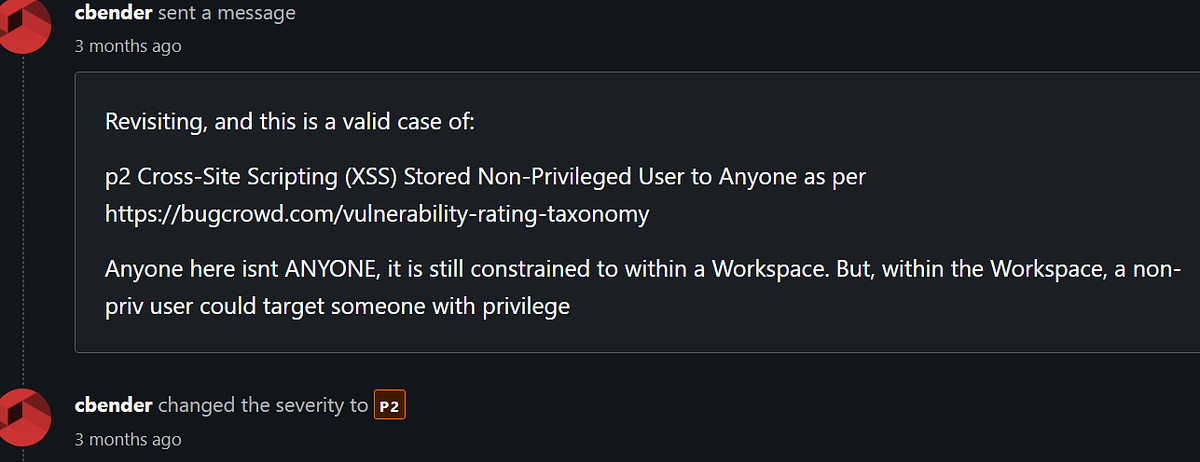The image size is (1200, 462).
Task: Click the 'Anyone here isnt ANYONE' paragraph
Action: pyautogui.click(x=644, y=288)
